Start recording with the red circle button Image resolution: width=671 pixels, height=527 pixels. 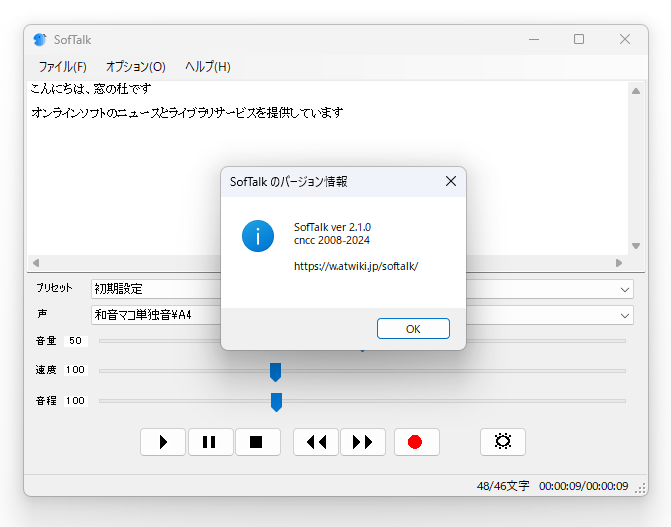pos(416,442)
